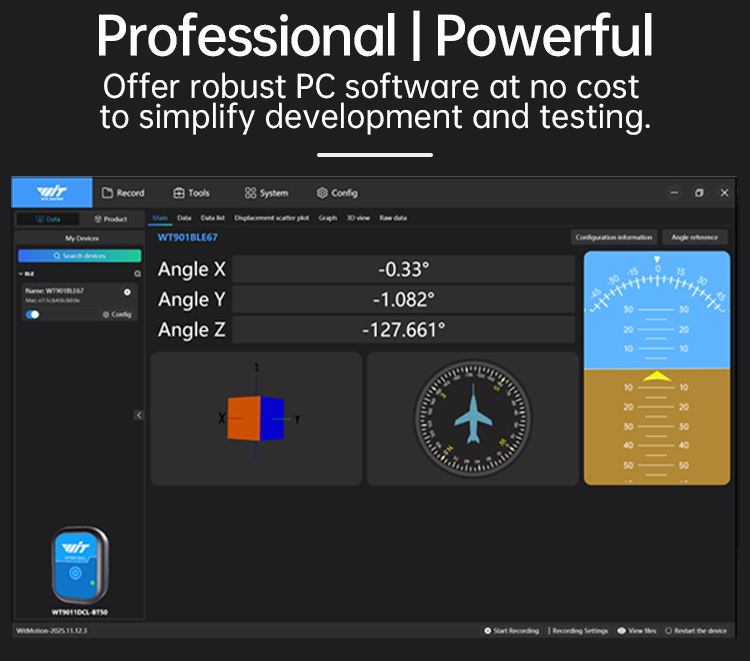This screenshot has width=750, height=661.
Task: Open Config for the WT901BLE67 device
Action: pyautogui.click(x=117, y=314)
